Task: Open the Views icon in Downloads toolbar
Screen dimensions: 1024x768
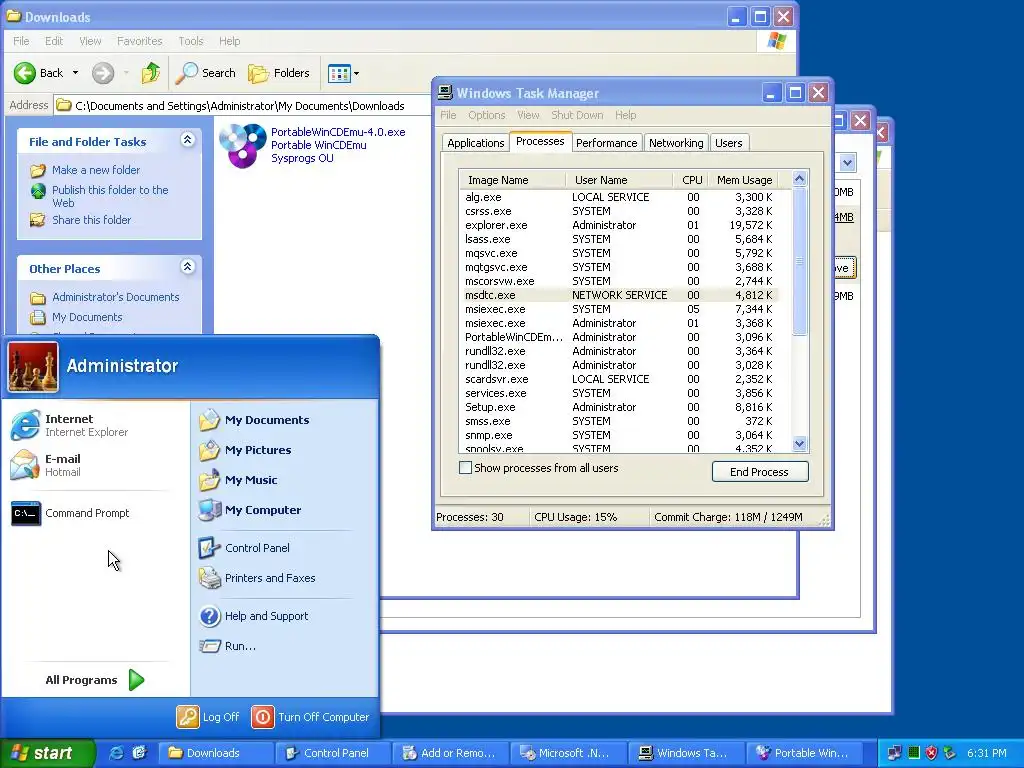Action: (340, 73)
